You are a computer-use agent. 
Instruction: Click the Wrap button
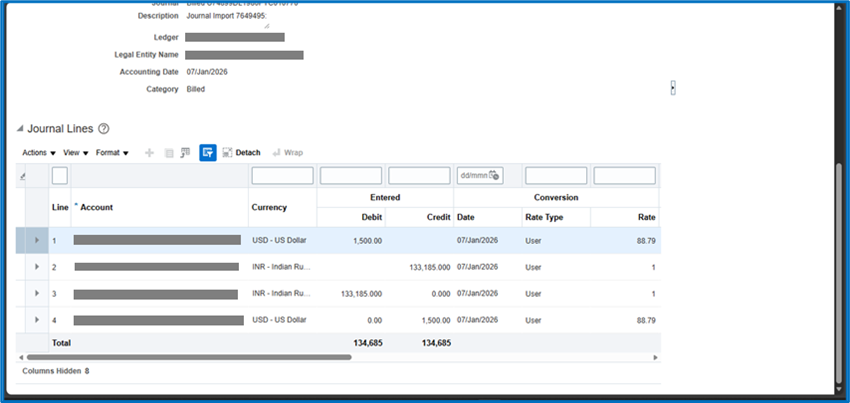(287, 153)
